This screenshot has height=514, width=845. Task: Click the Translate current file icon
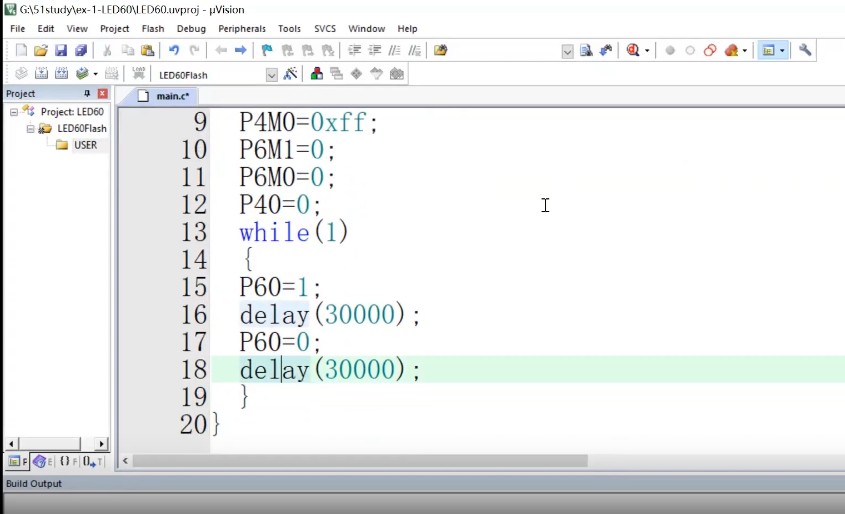22,73
